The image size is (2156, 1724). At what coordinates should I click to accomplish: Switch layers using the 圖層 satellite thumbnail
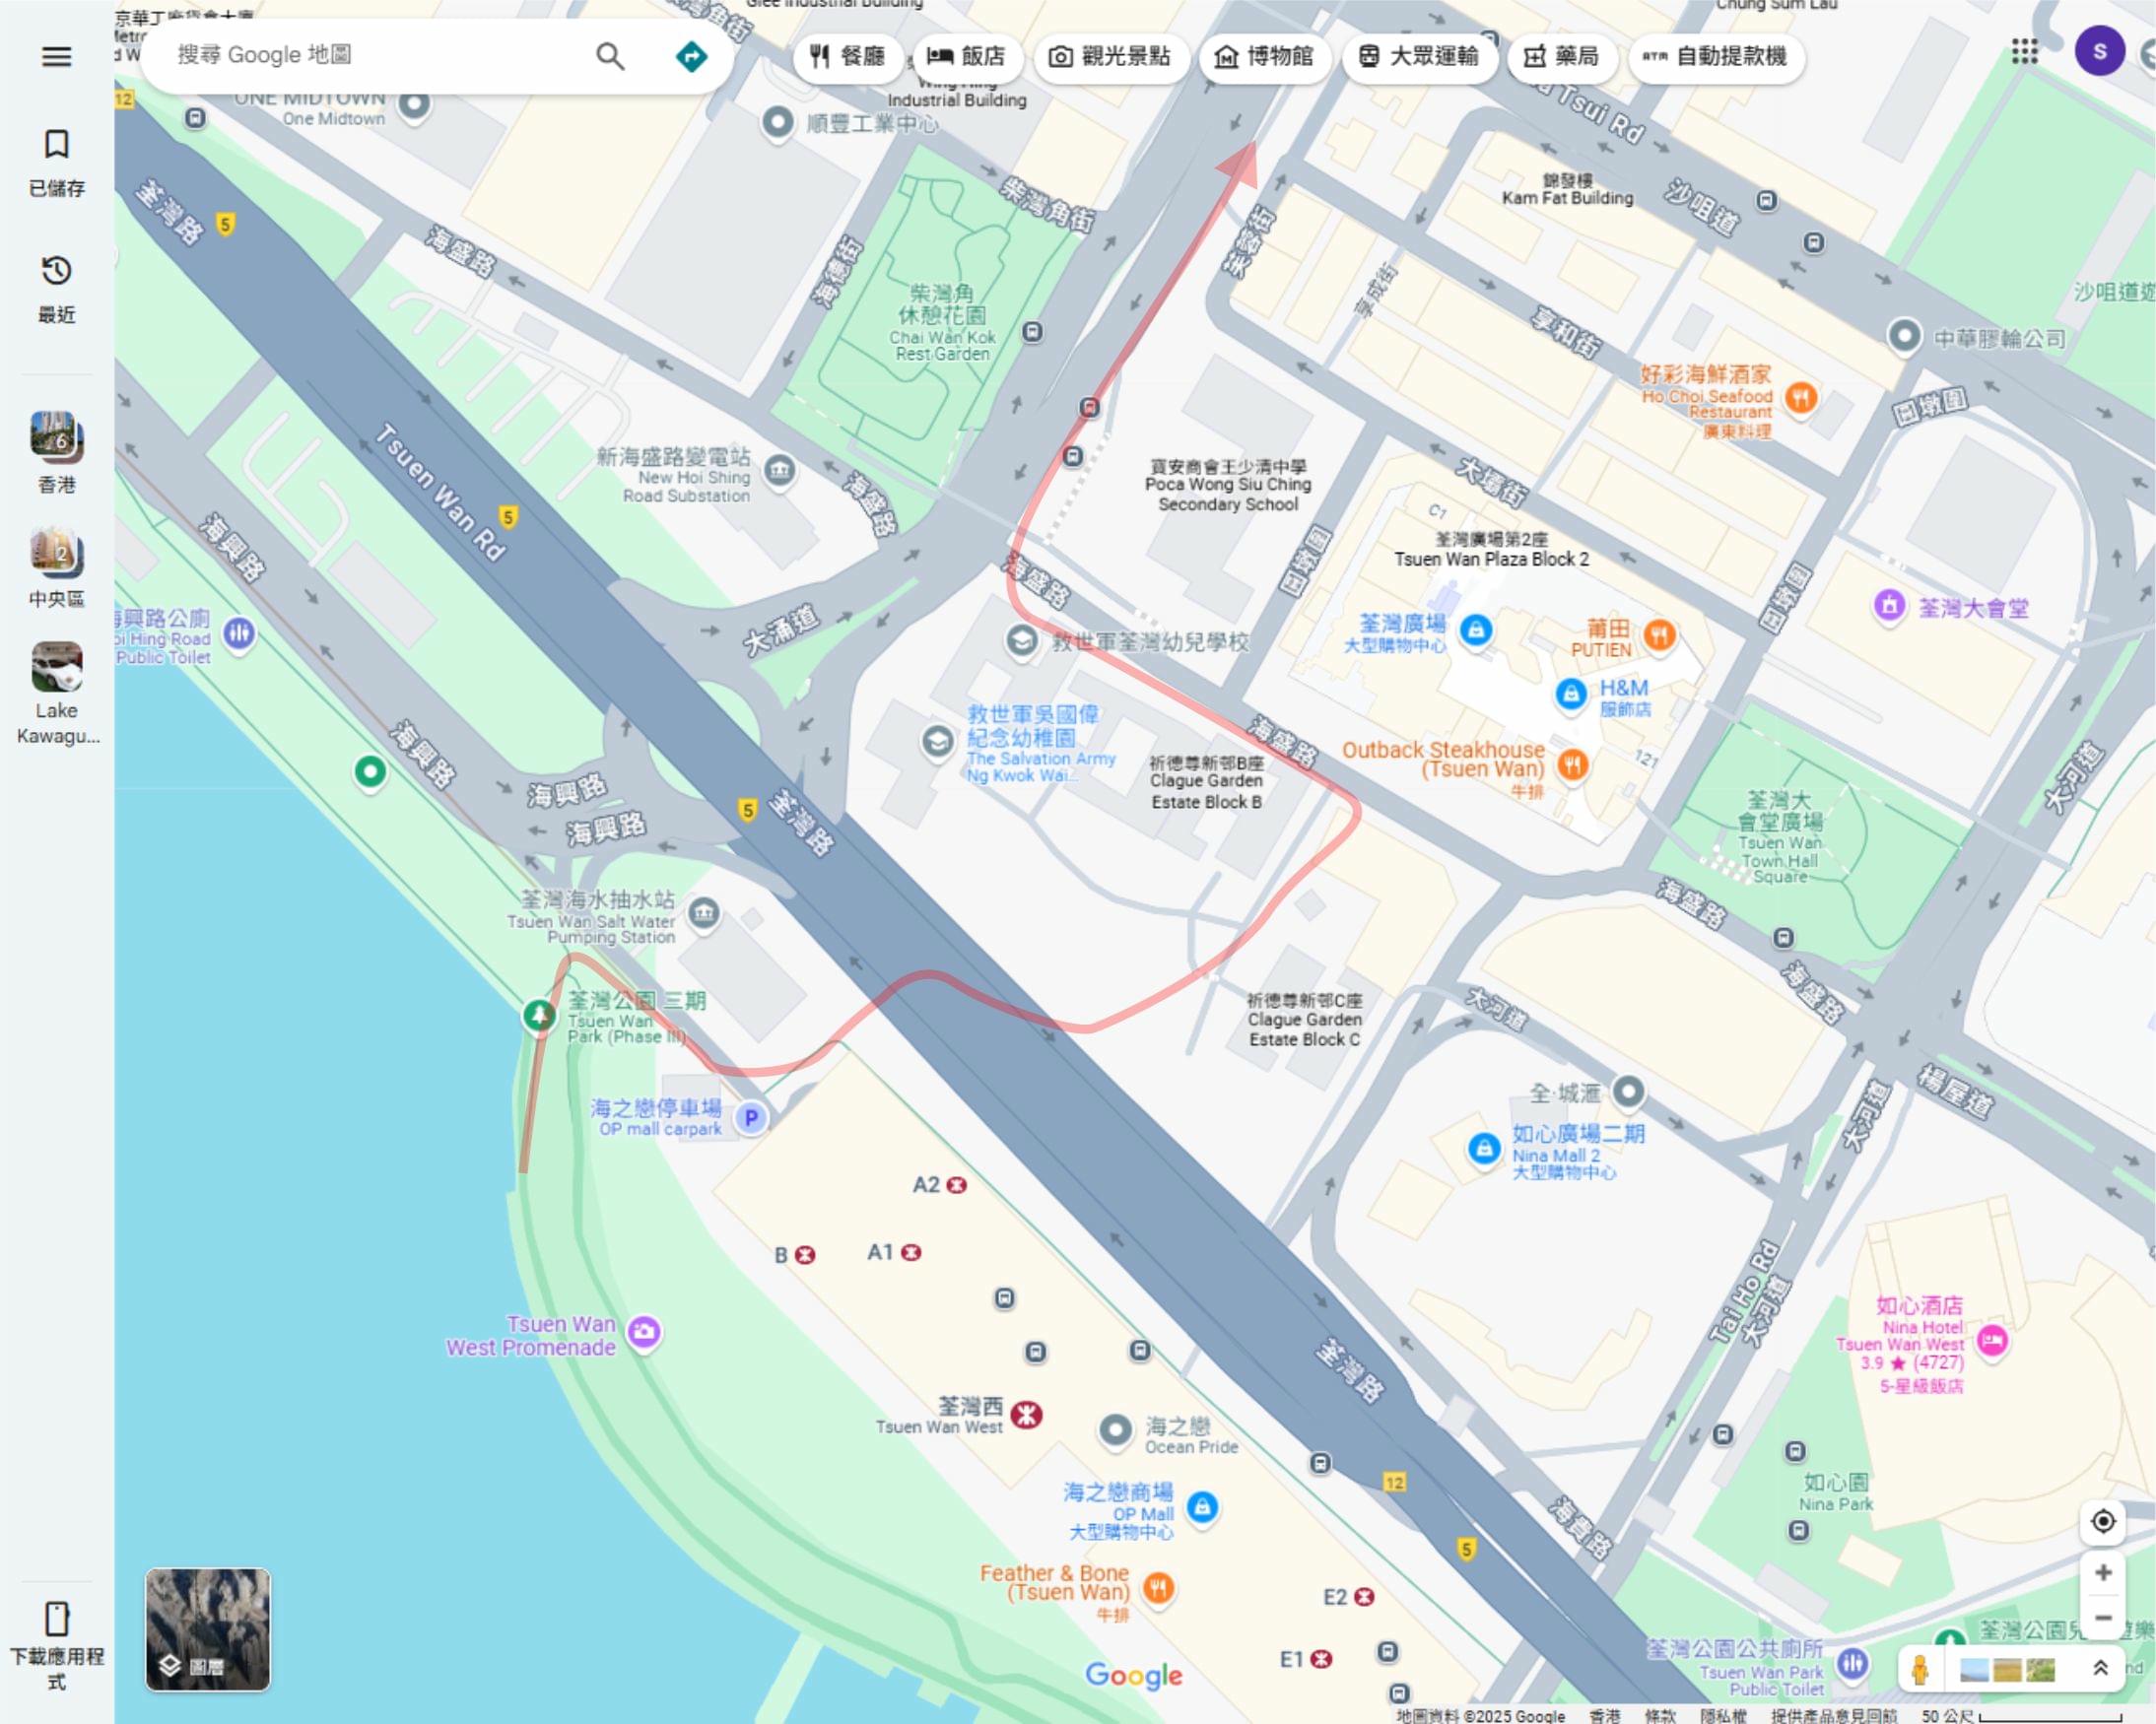(208, 1629)
